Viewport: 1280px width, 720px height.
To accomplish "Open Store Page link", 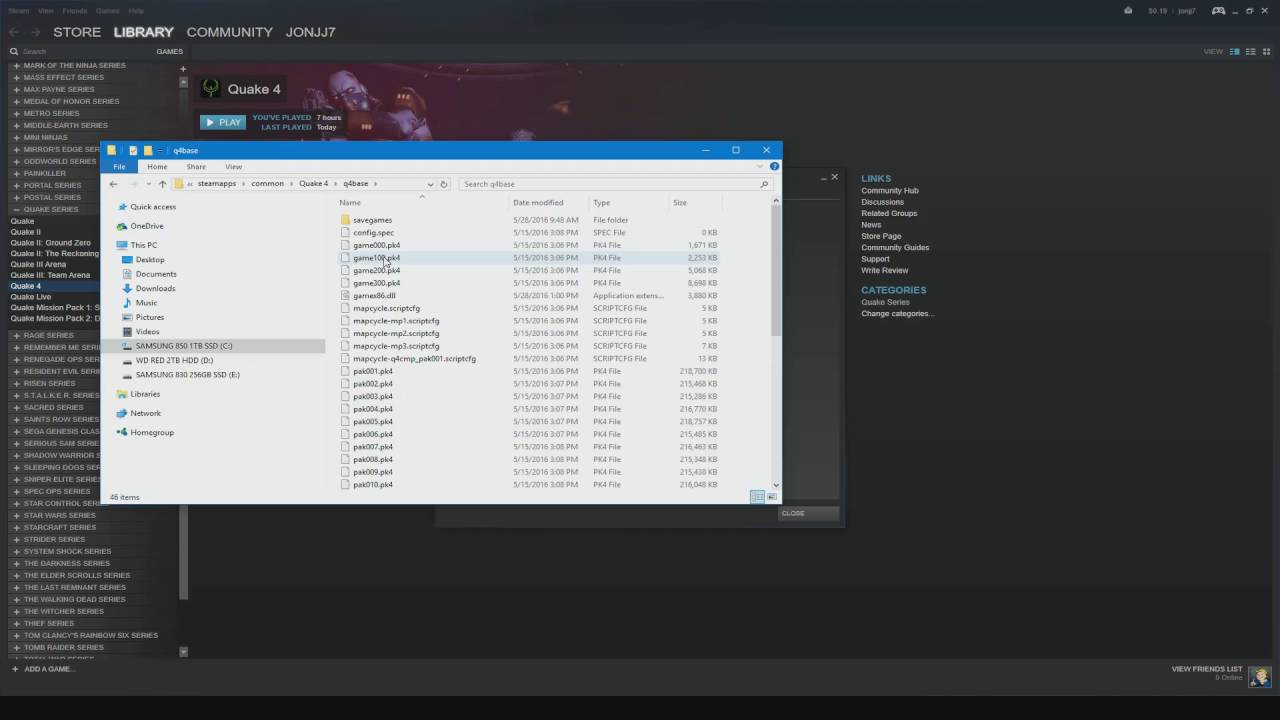I will [881, 236].
